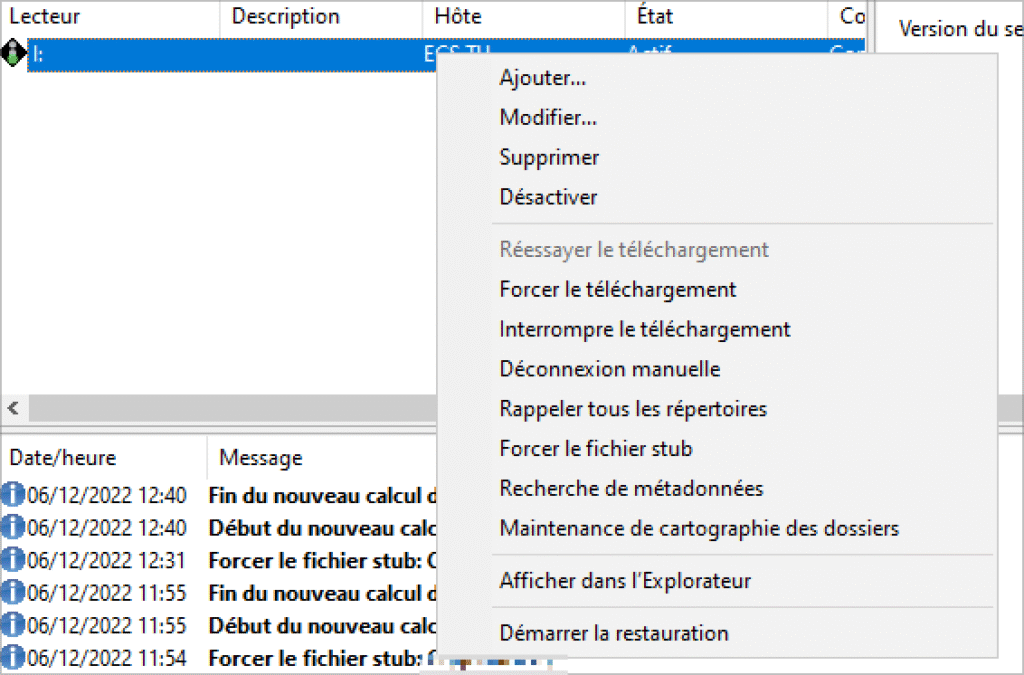
Task: Click Afficher dans l'Explorateur
Action: pos(625,581)
